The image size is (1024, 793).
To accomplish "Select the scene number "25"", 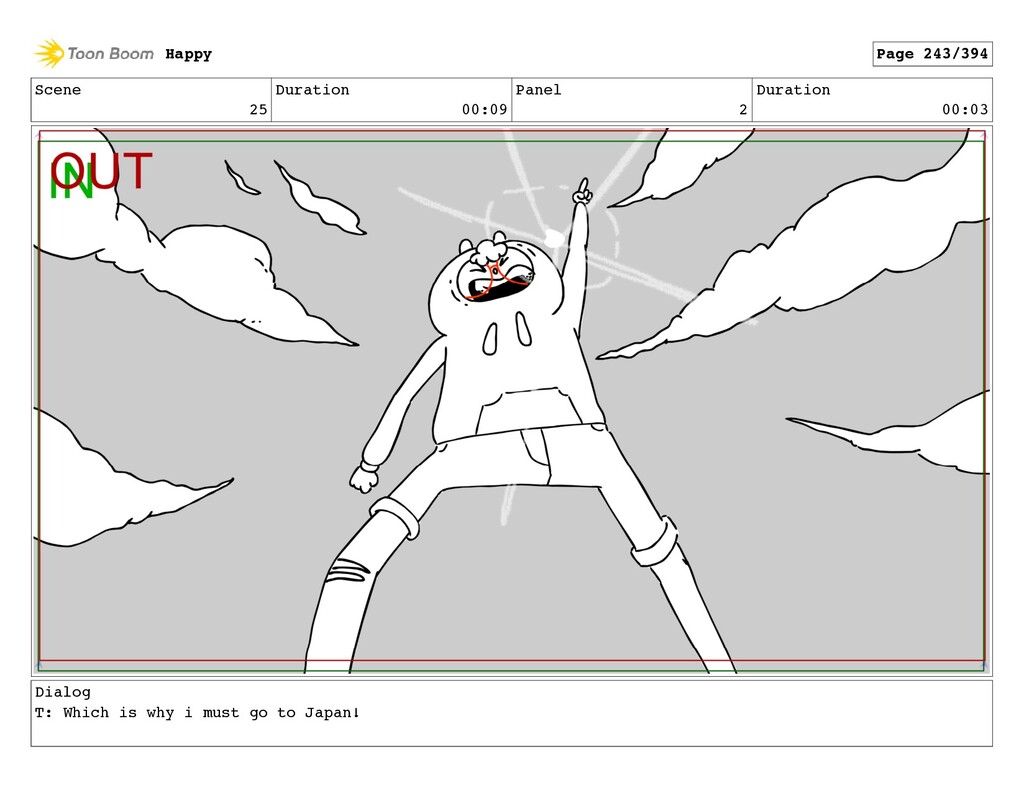I will (259, 110).
